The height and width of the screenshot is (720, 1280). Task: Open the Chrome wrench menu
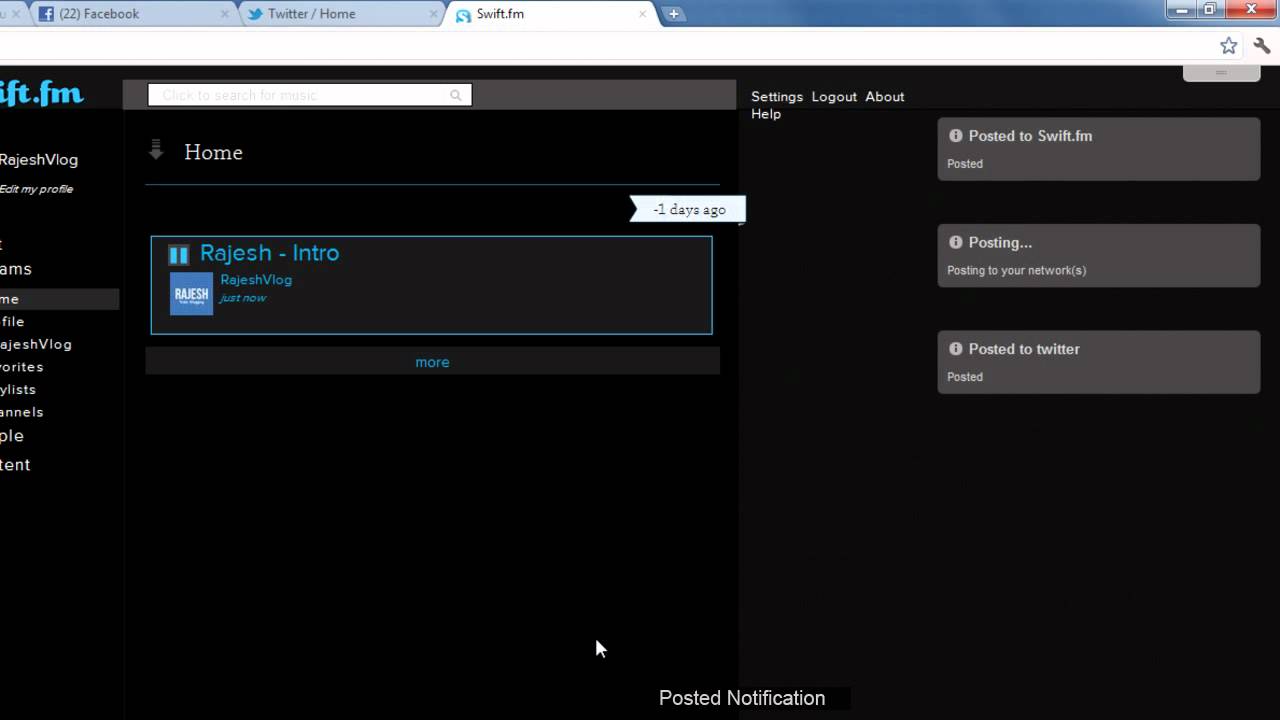click(x=1262, y=46)
